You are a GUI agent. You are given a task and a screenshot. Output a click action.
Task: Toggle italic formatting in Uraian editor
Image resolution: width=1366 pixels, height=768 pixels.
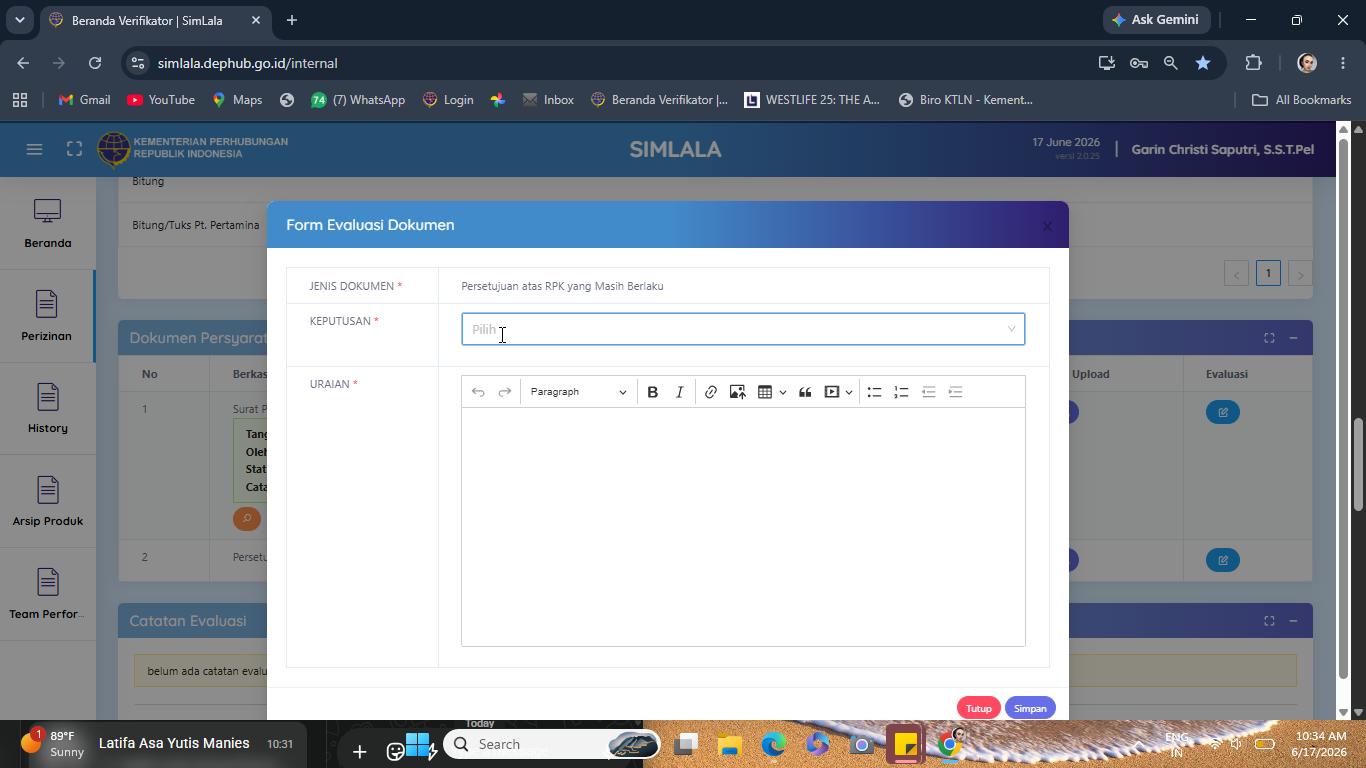coord(680,392)
